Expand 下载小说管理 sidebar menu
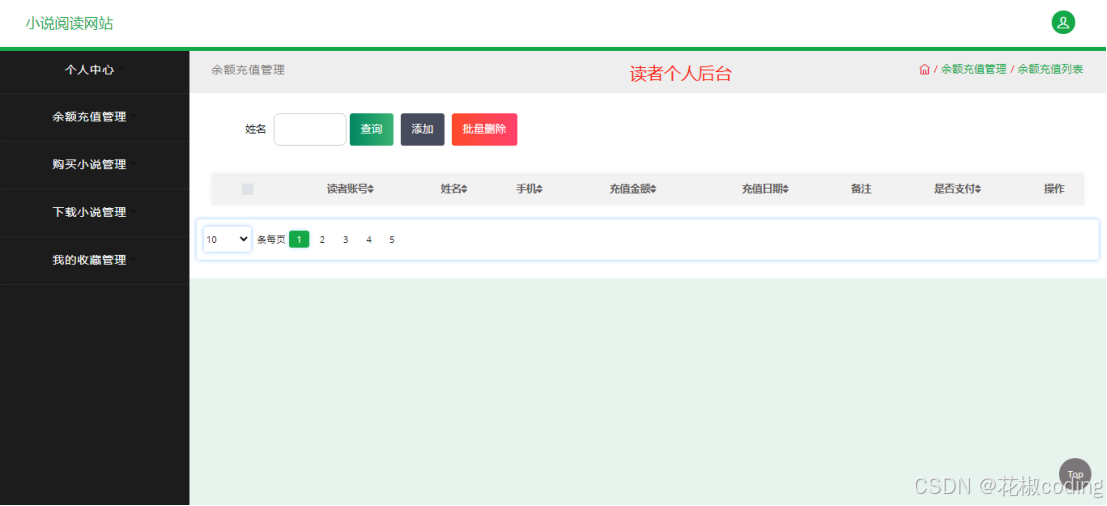Viewport: 1107px width, 506px height. click(x=95, y=212)
